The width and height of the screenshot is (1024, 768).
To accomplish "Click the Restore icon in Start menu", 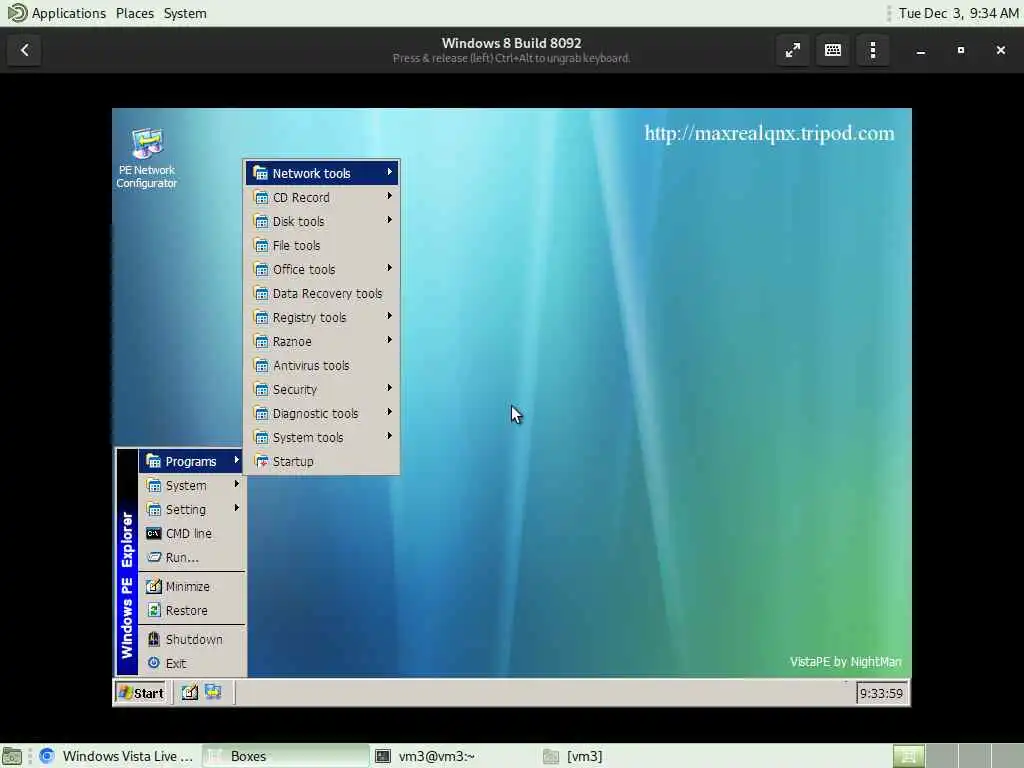I will [x=153, y=611].
